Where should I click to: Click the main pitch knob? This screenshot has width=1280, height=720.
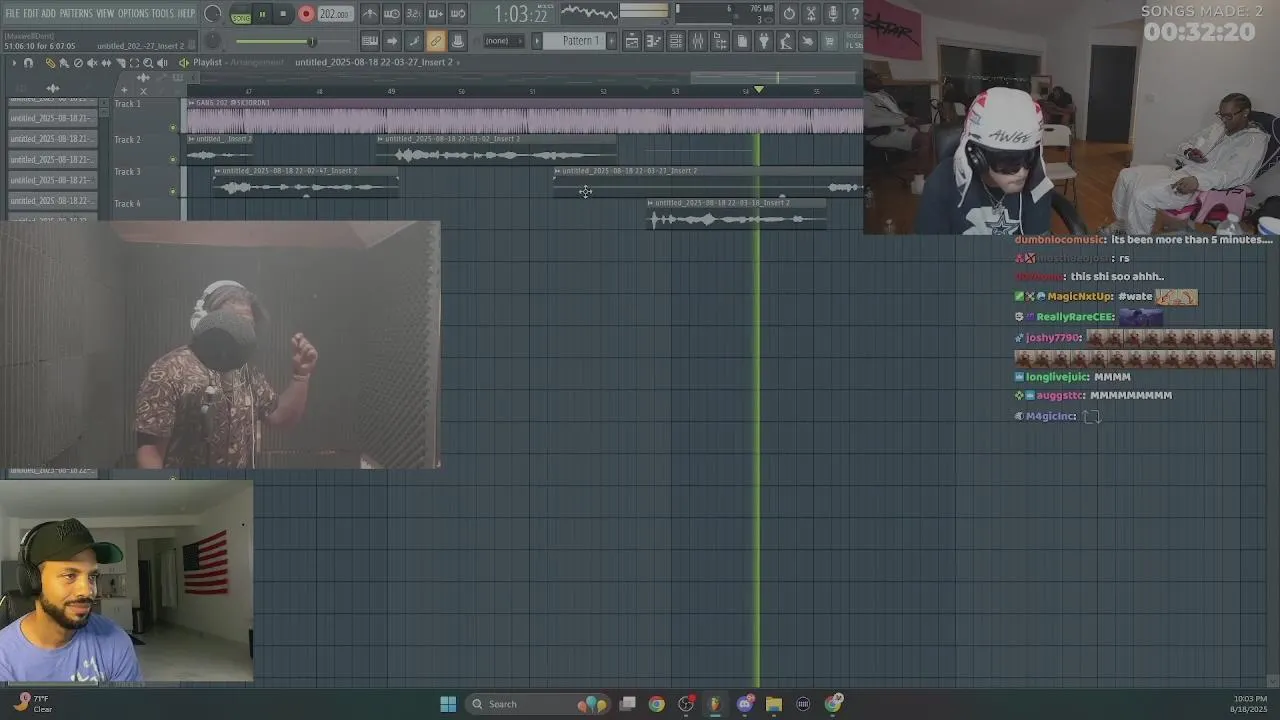[212, 41]
